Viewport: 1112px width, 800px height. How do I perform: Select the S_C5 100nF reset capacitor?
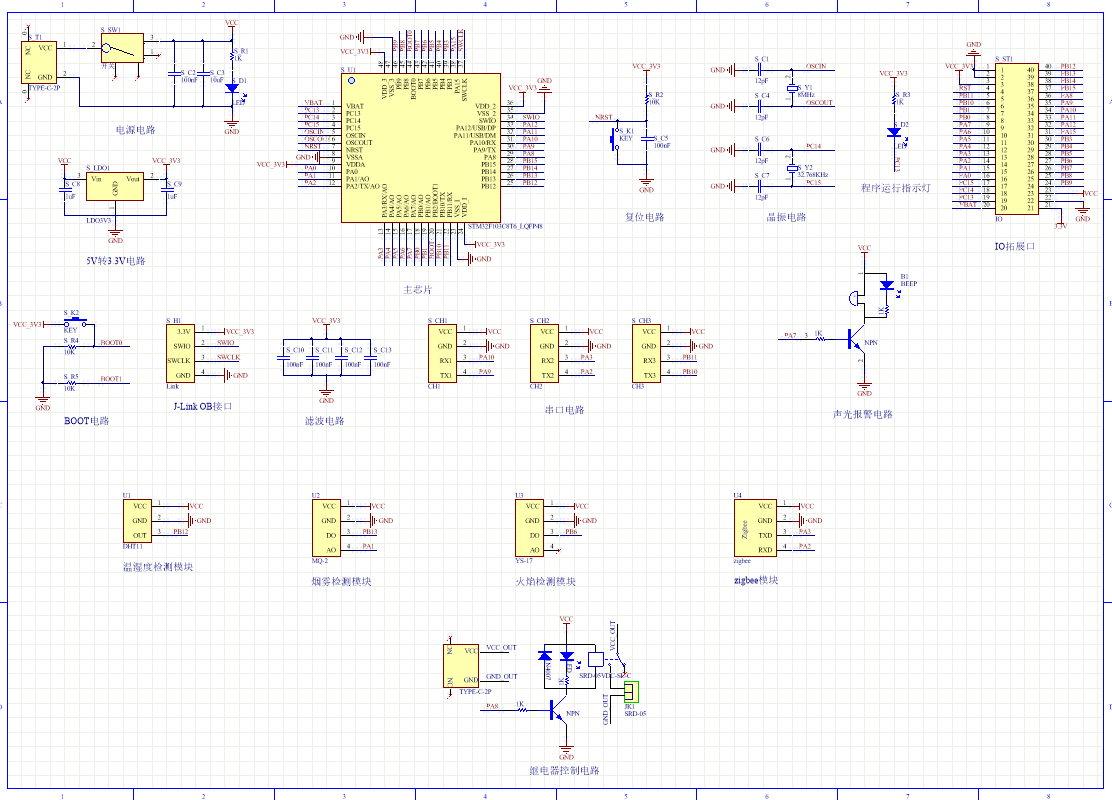[x=646, y=139]
